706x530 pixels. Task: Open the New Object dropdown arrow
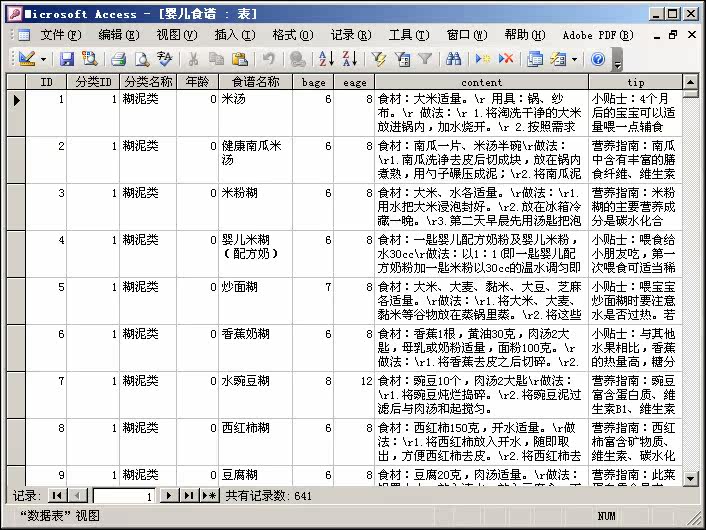[x=574, y=59]
